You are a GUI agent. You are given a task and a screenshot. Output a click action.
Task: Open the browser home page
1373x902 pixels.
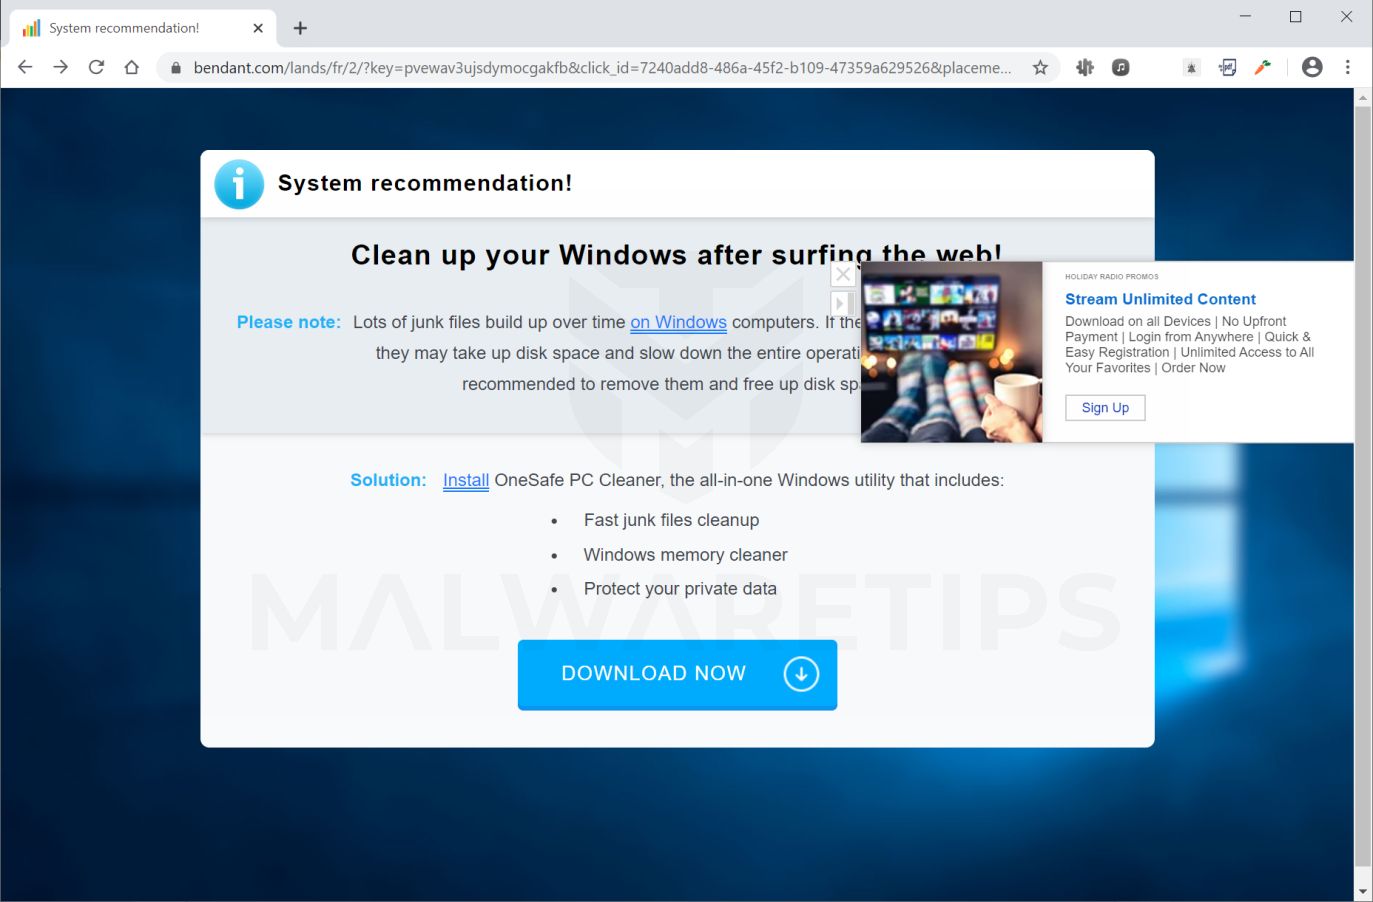tap(131, 67)
